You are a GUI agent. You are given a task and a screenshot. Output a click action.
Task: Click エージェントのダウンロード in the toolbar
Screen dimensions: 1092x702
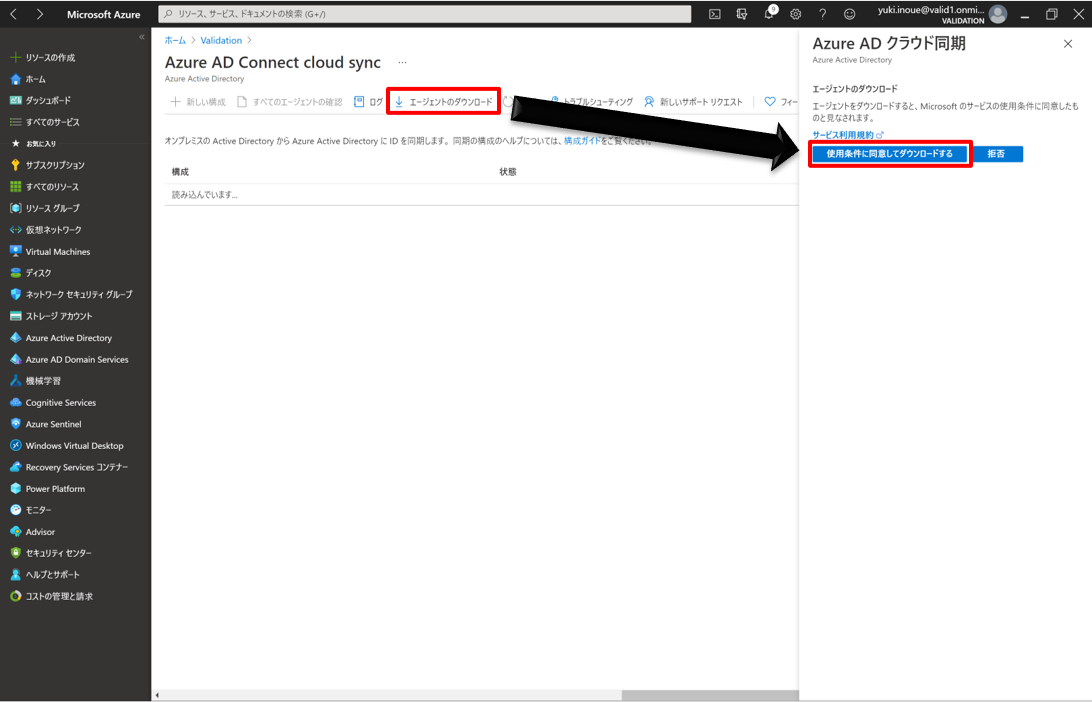(443, 102)
